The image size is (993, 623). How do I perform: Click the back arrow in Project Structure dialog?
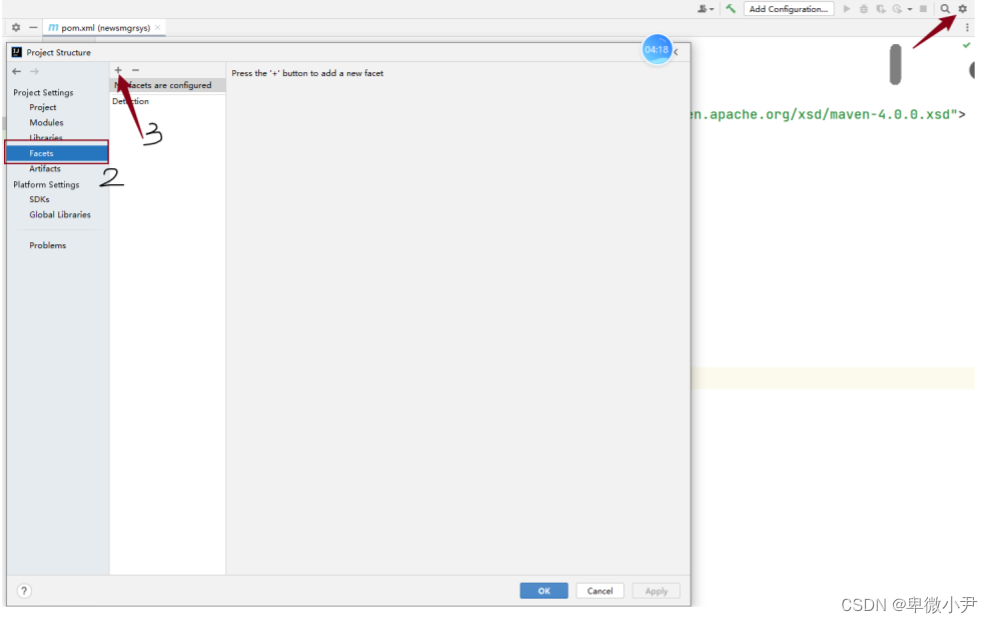[17, 71]
